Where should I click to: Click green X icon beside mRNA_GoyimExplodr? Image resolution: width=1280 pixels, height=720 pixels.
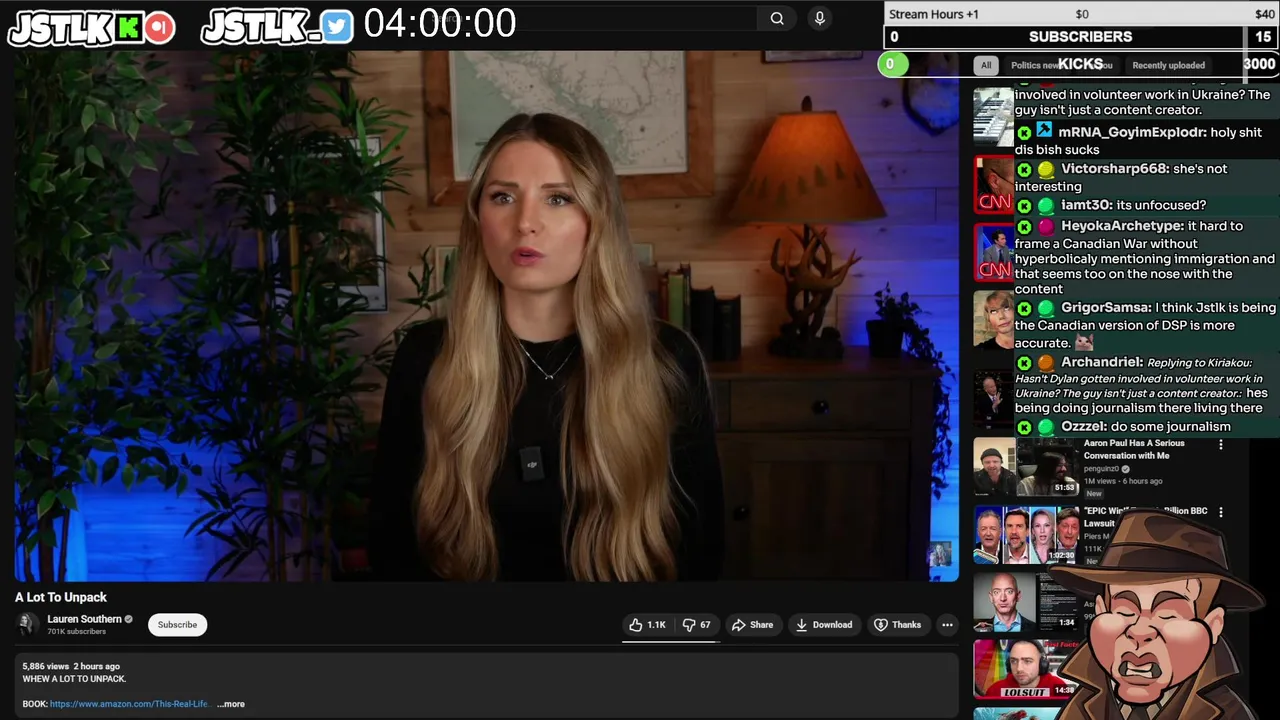[1024, 132]
